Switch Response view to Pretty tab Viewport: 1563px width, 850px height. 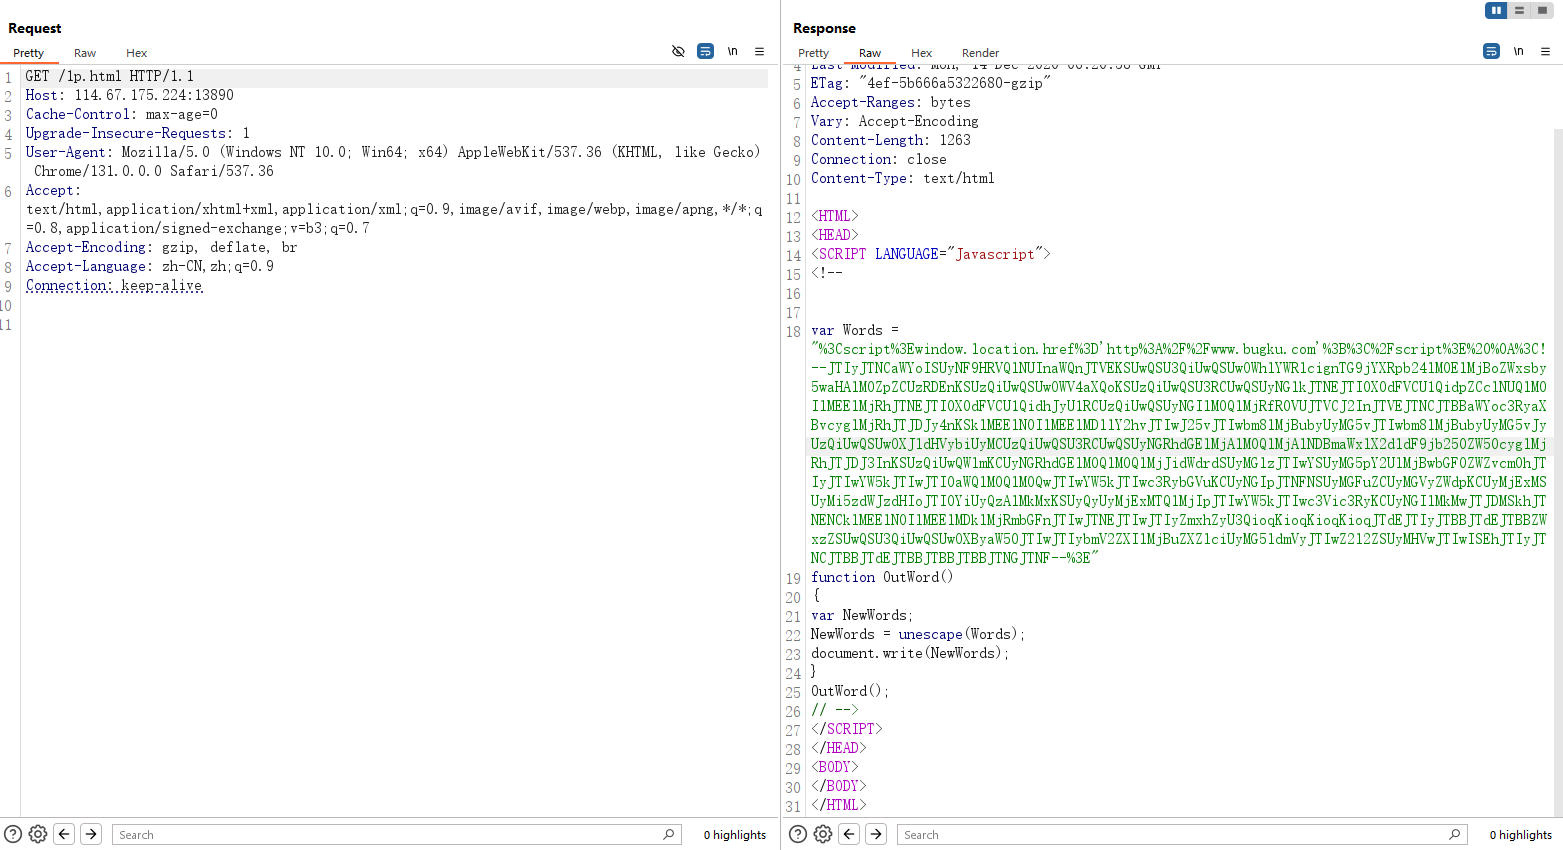pos(813,53)
